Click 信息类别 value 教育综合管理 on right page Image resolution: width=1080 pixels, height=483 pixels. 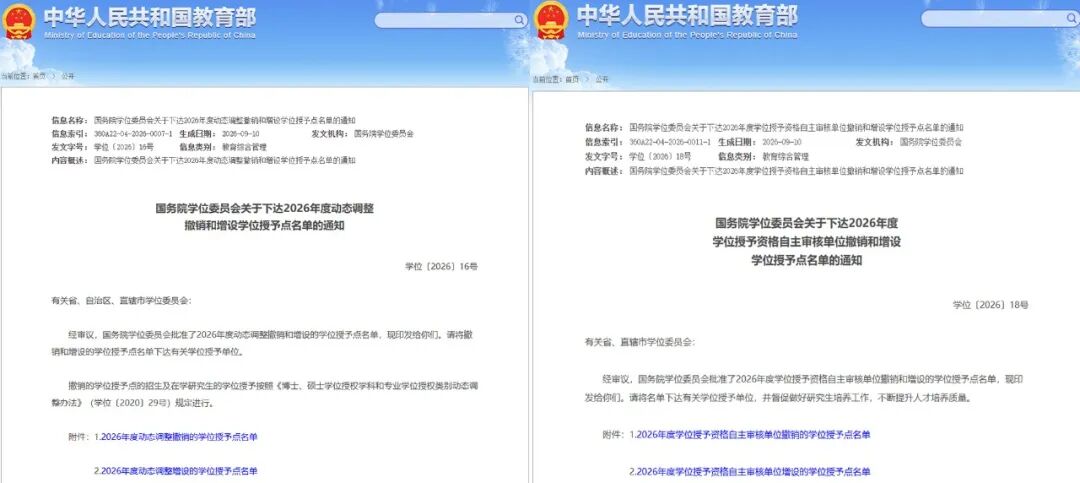(x=785, y=156)
